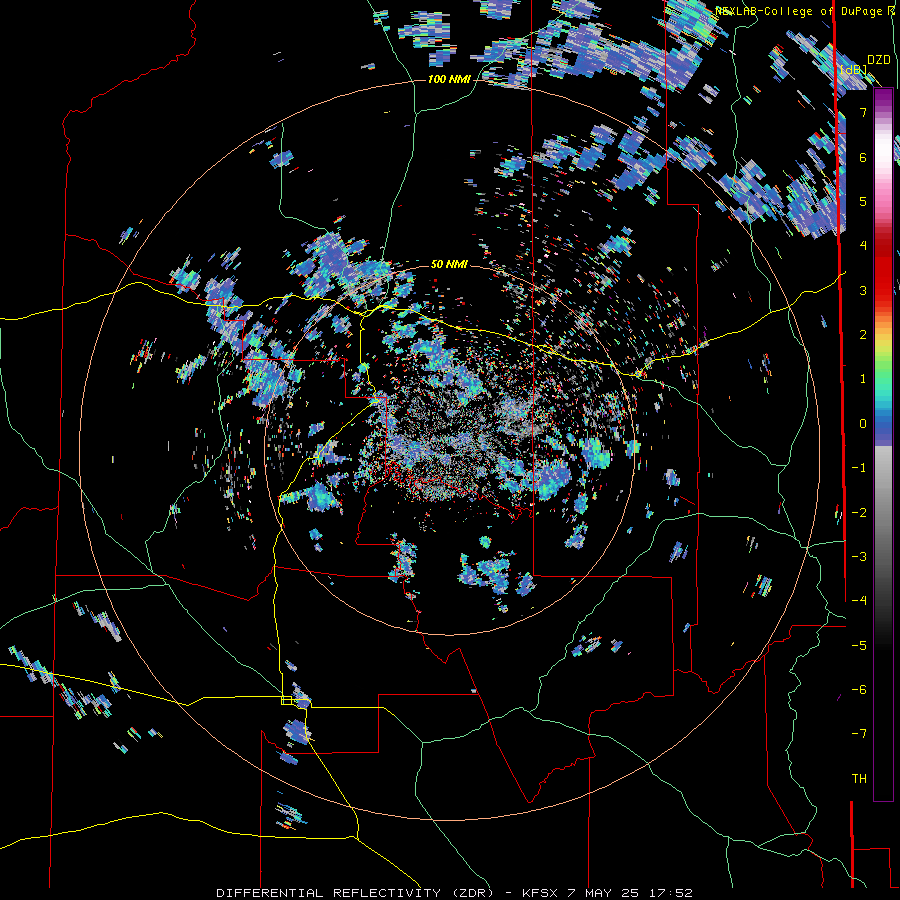Click the -7 value on color scale
The width and height of the screenshot is (900, 900).
click(x=859, y=734)
